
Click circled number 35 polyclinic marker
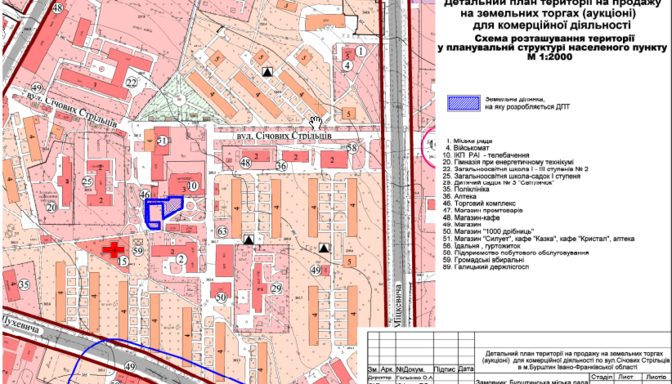point(24,284)
